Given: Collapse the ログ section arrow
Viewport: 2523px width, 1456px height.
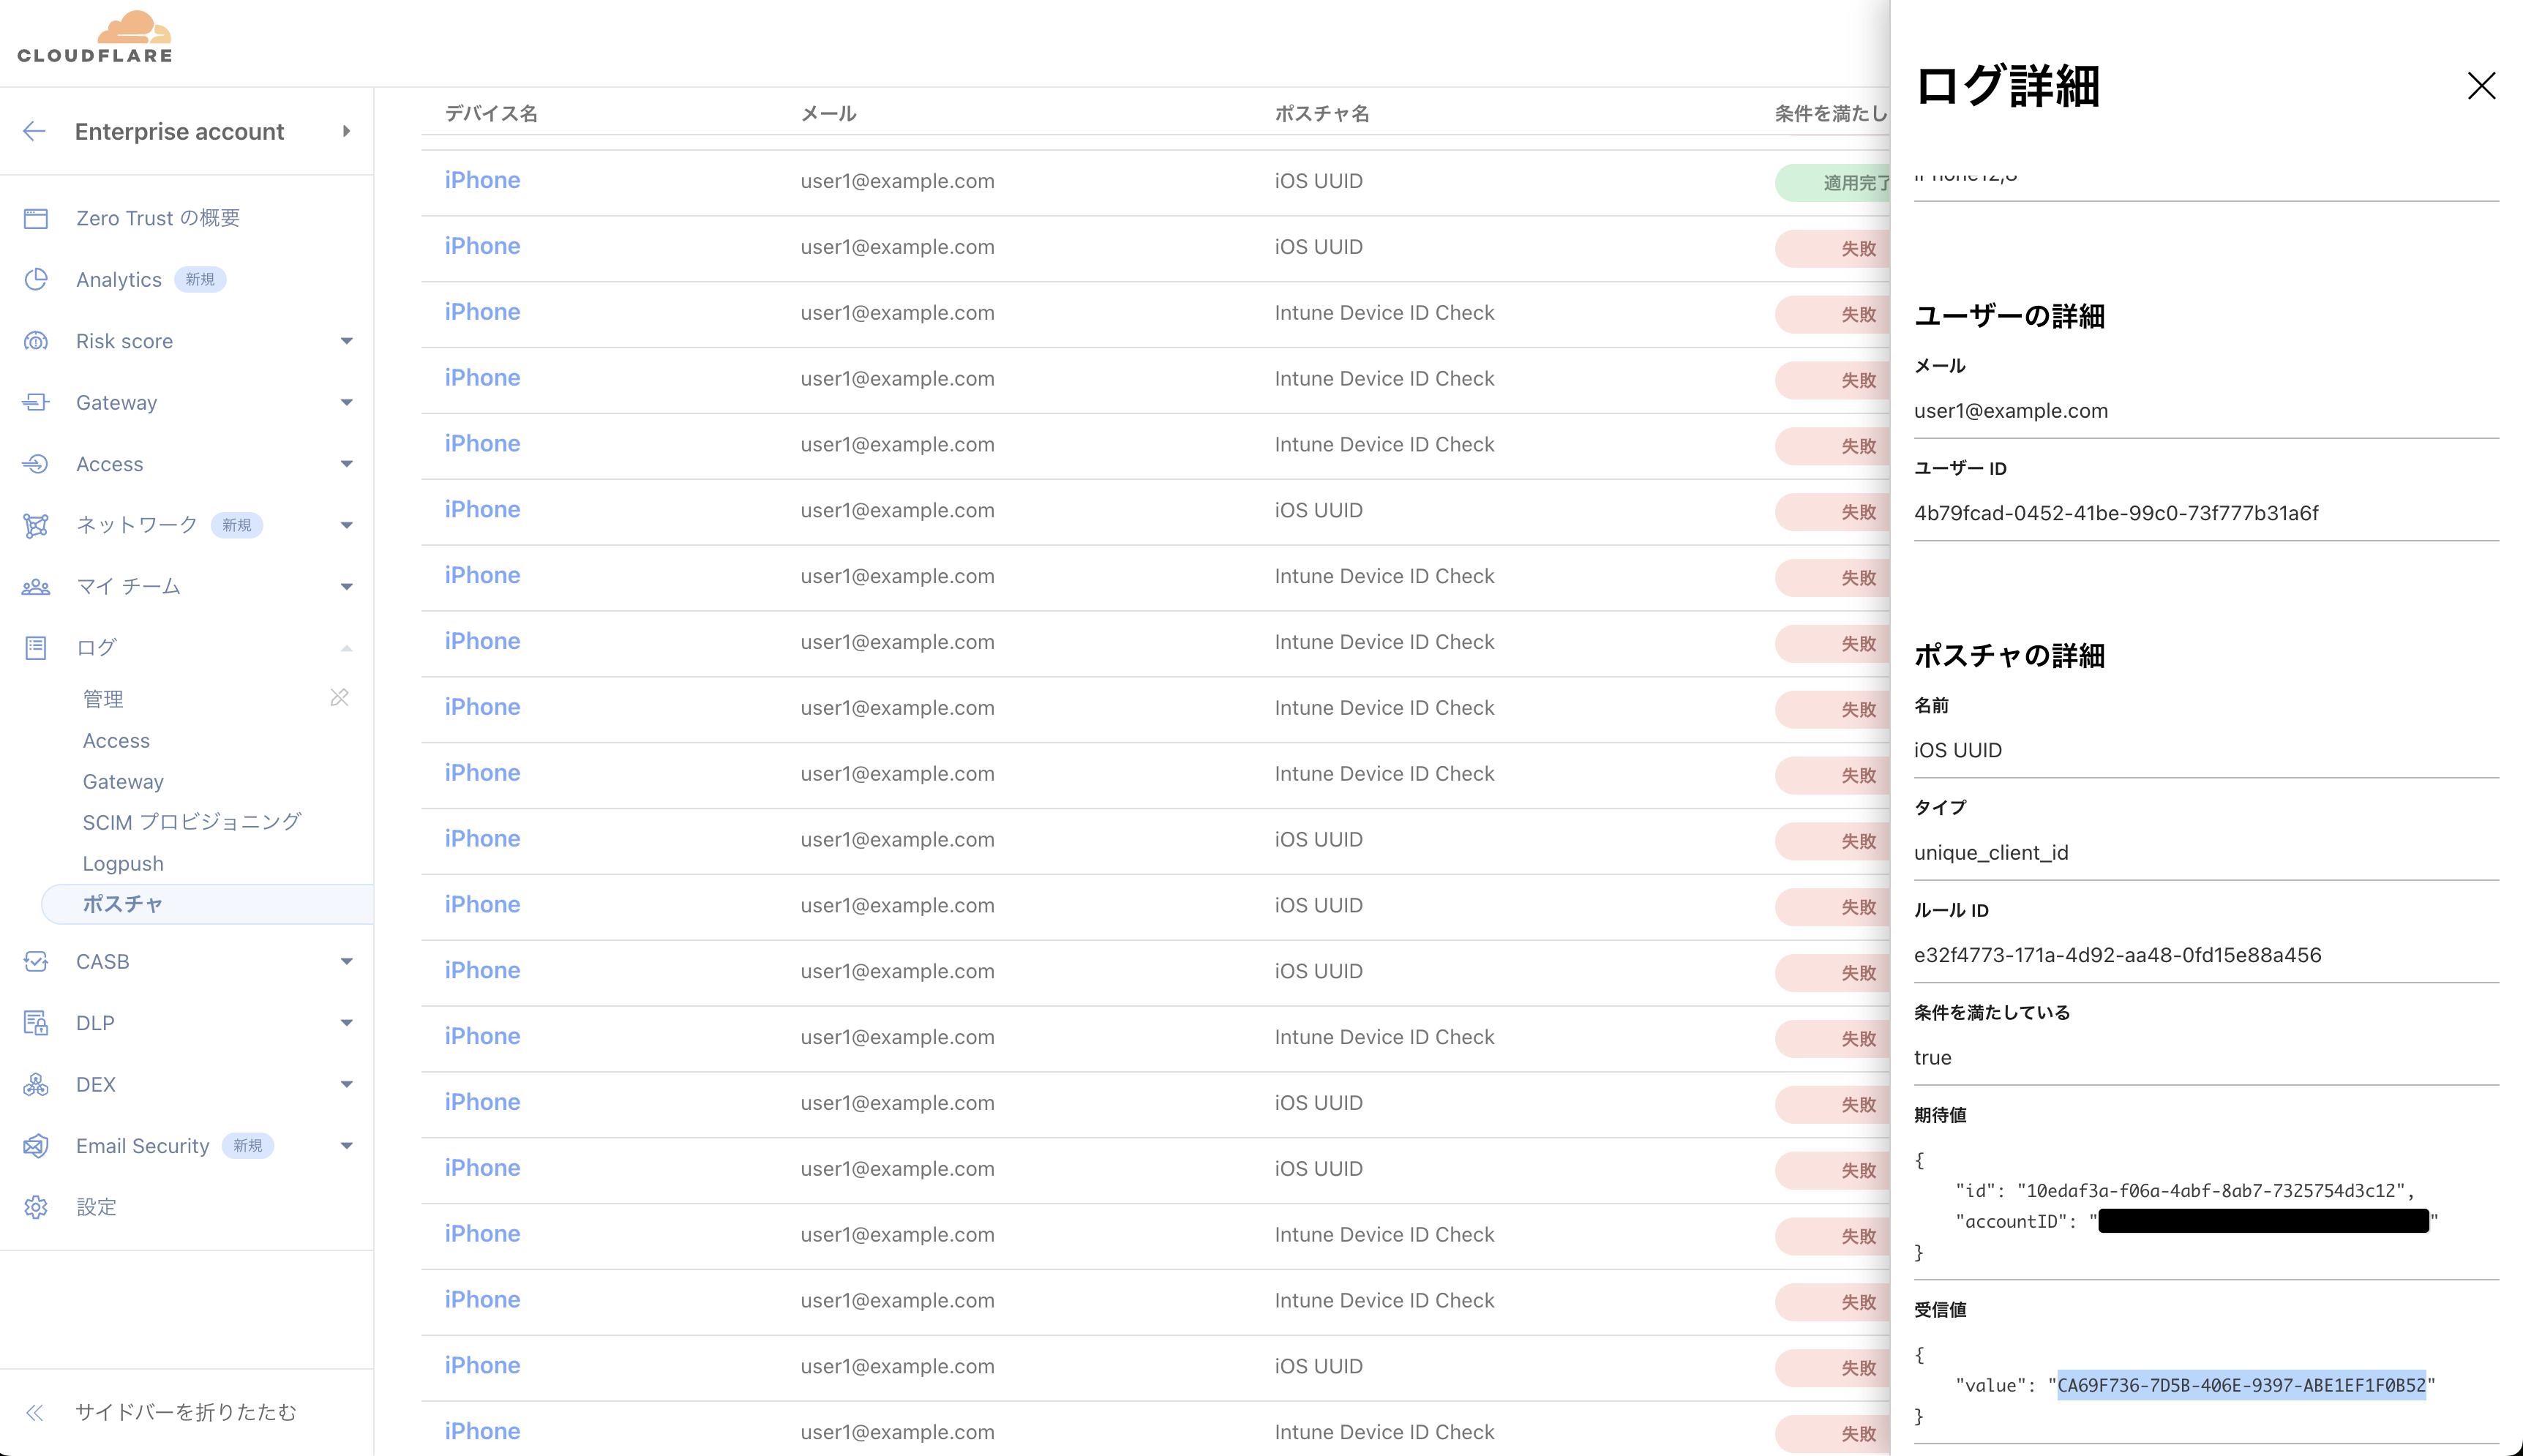Looking at the screenshot, I should tap(346, 648).
